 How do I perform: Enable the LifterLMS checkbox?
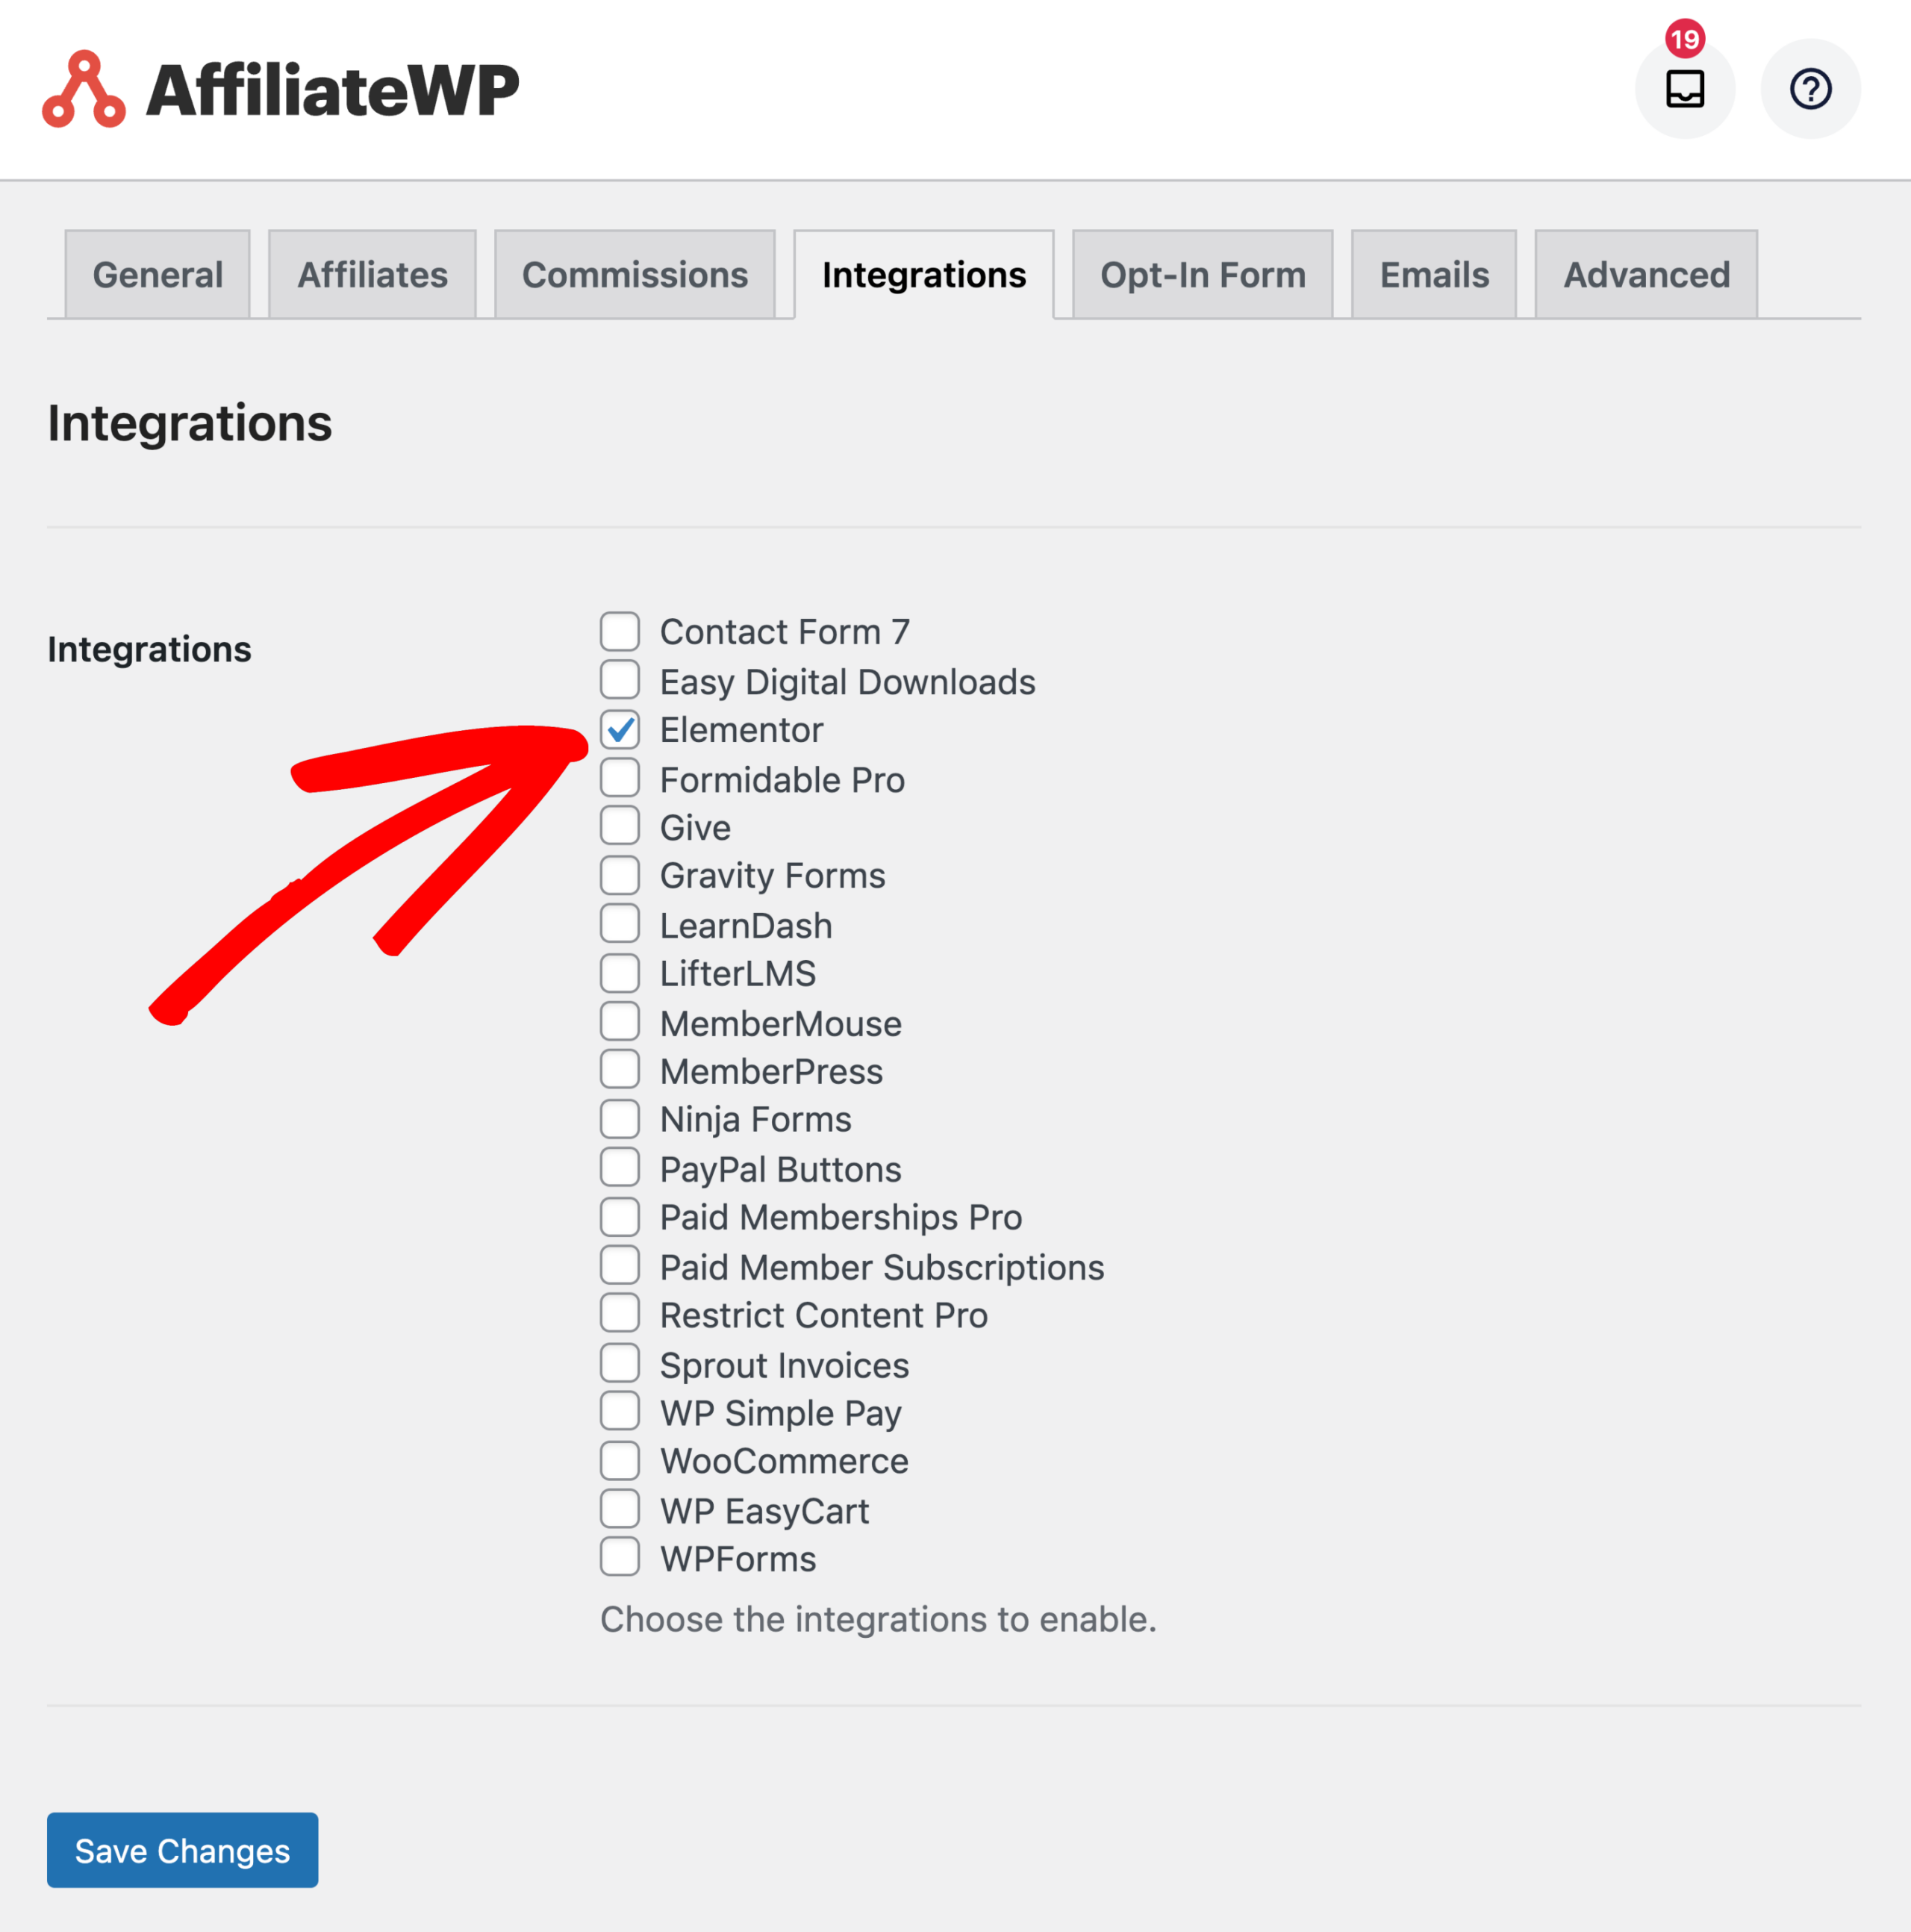coord(620,973)
